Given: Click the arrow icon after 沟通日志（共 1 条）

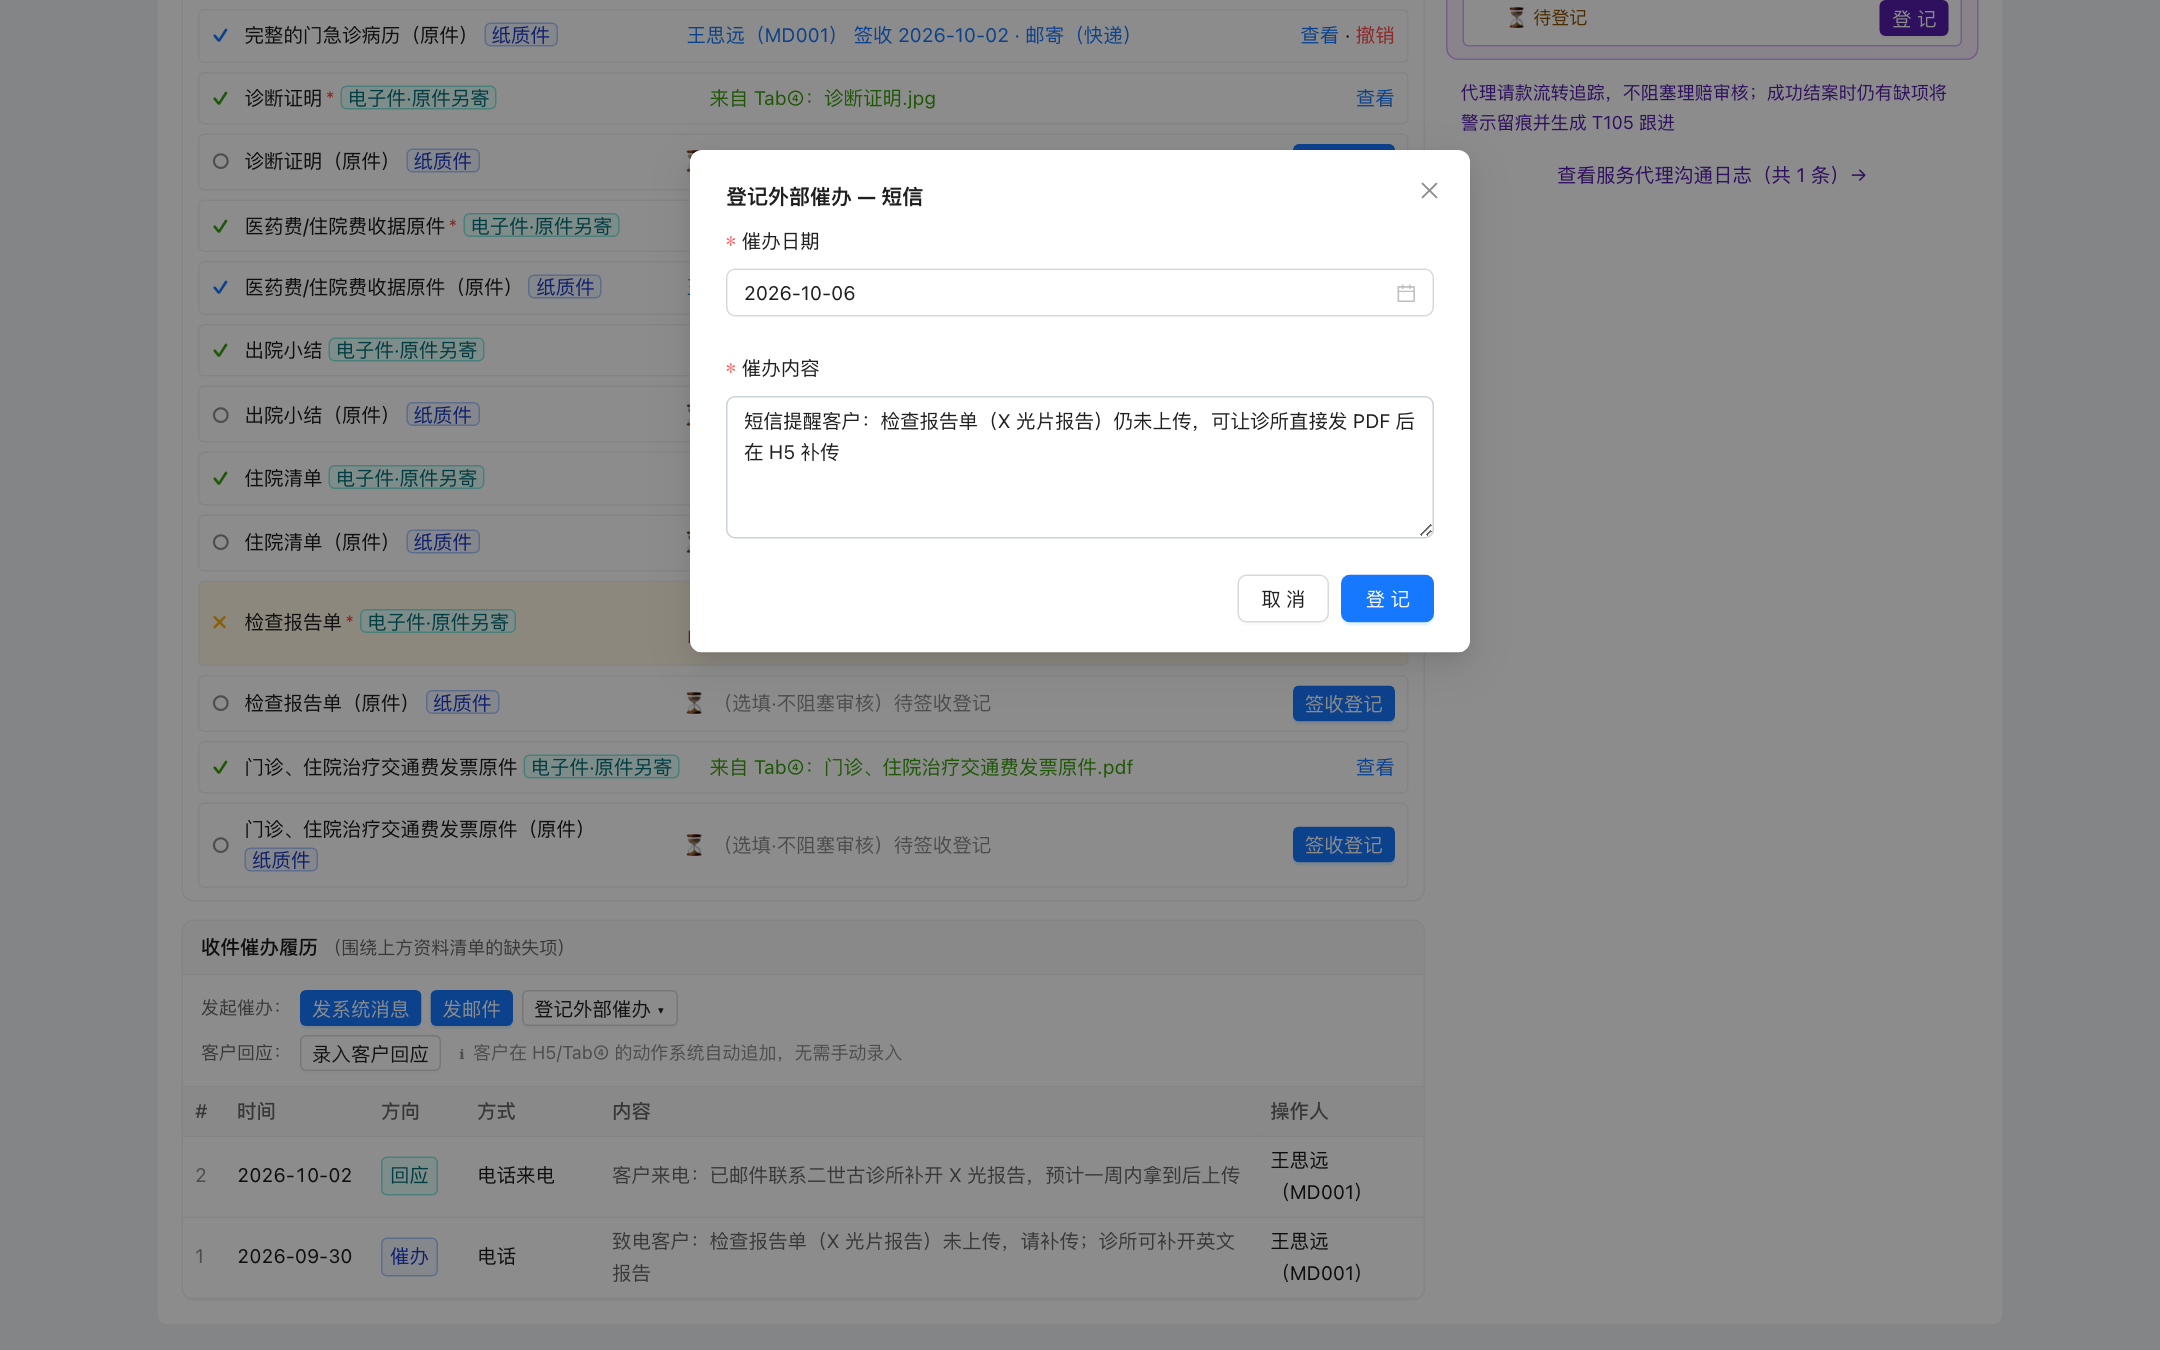Looking at the screenshot, I should tap(1858, 175).
